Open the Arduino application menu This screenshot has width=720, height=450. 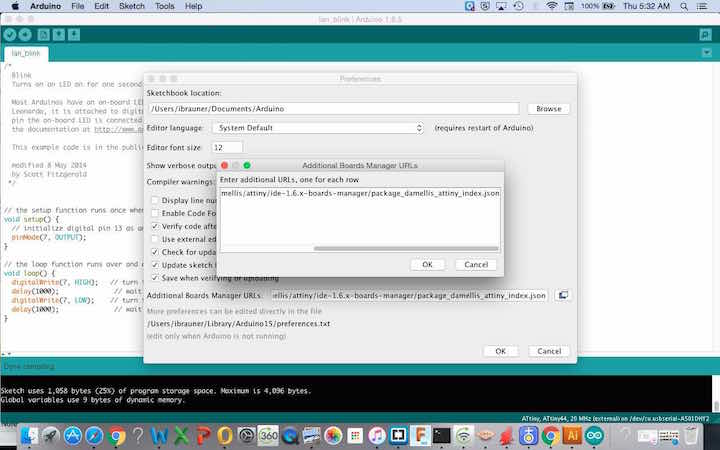(45, 6)
